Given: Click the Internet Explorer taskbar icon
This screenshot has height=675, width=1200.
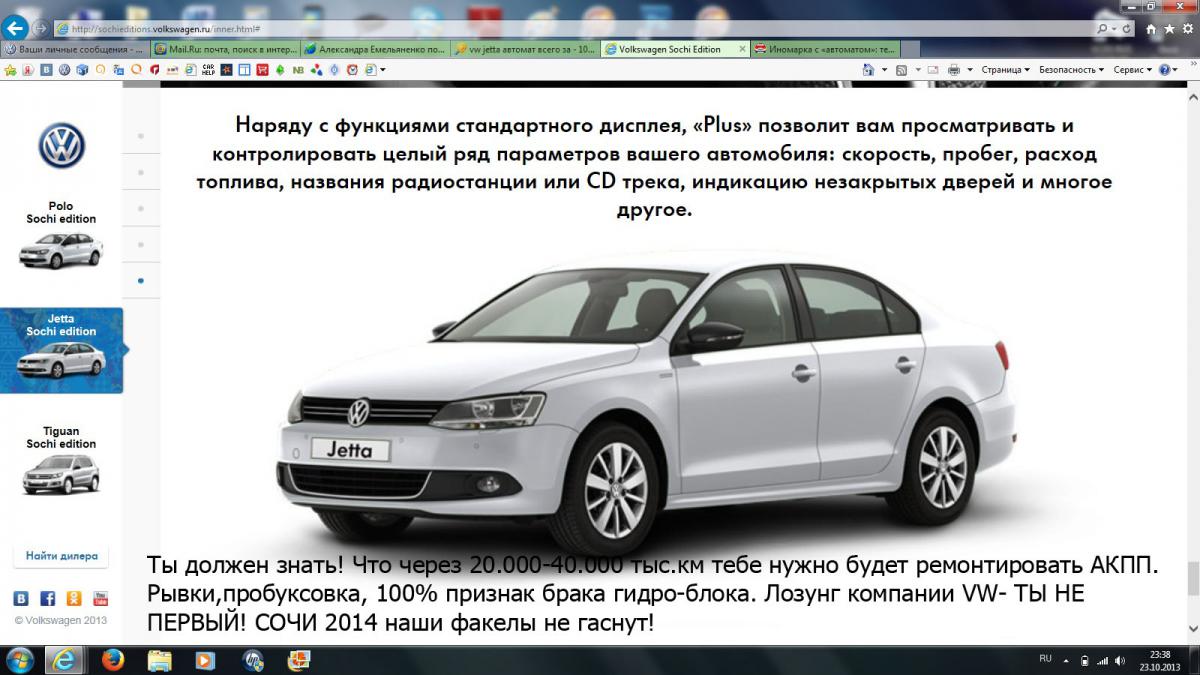Looking at the screenshot, I should pos(66,660).
